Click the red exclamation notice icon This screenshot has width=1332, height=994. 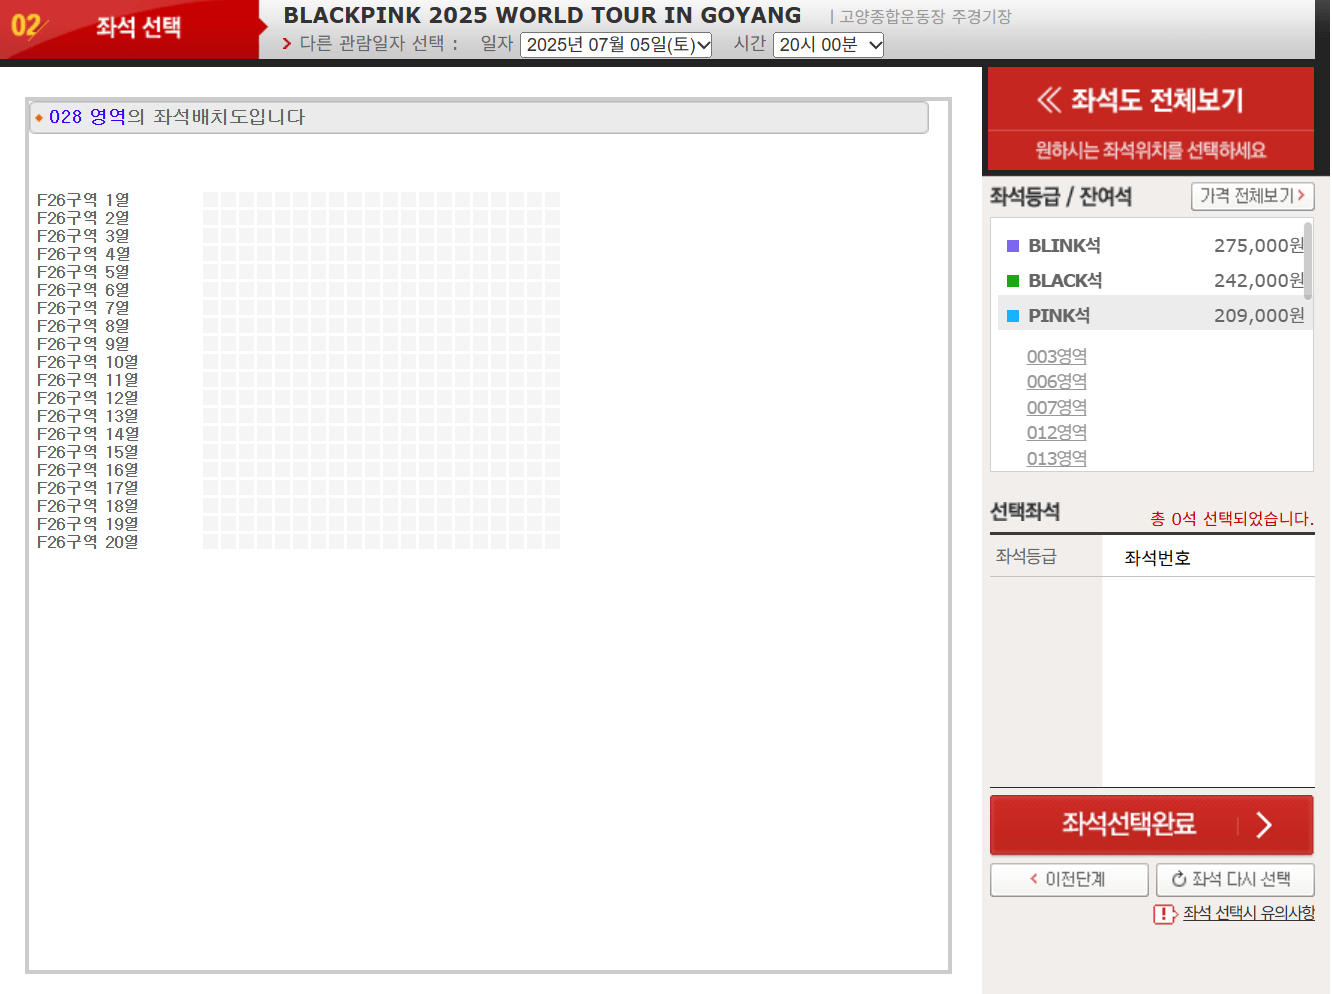pos(1164,914)
